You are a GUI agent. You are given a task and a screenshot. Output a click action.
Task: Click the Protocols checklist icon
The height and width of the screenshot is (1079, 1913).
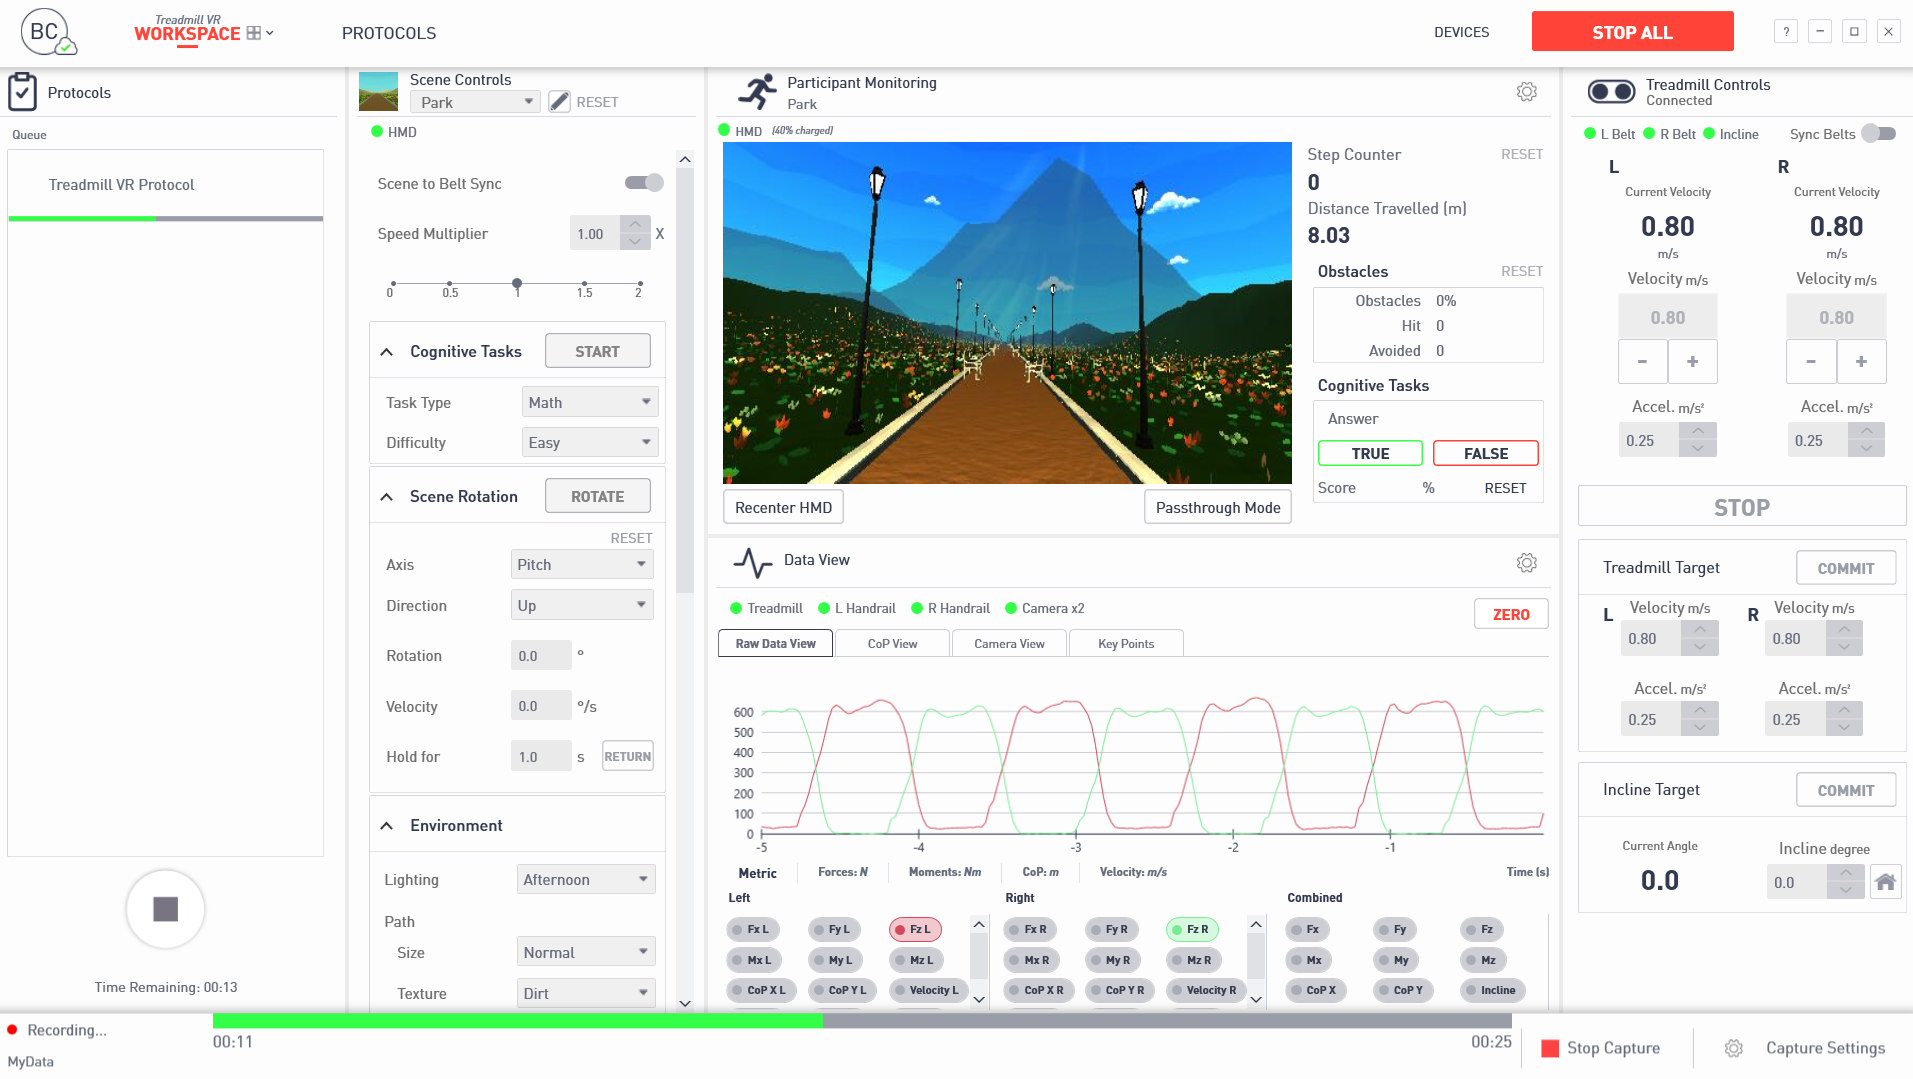[x=23, y=91]
